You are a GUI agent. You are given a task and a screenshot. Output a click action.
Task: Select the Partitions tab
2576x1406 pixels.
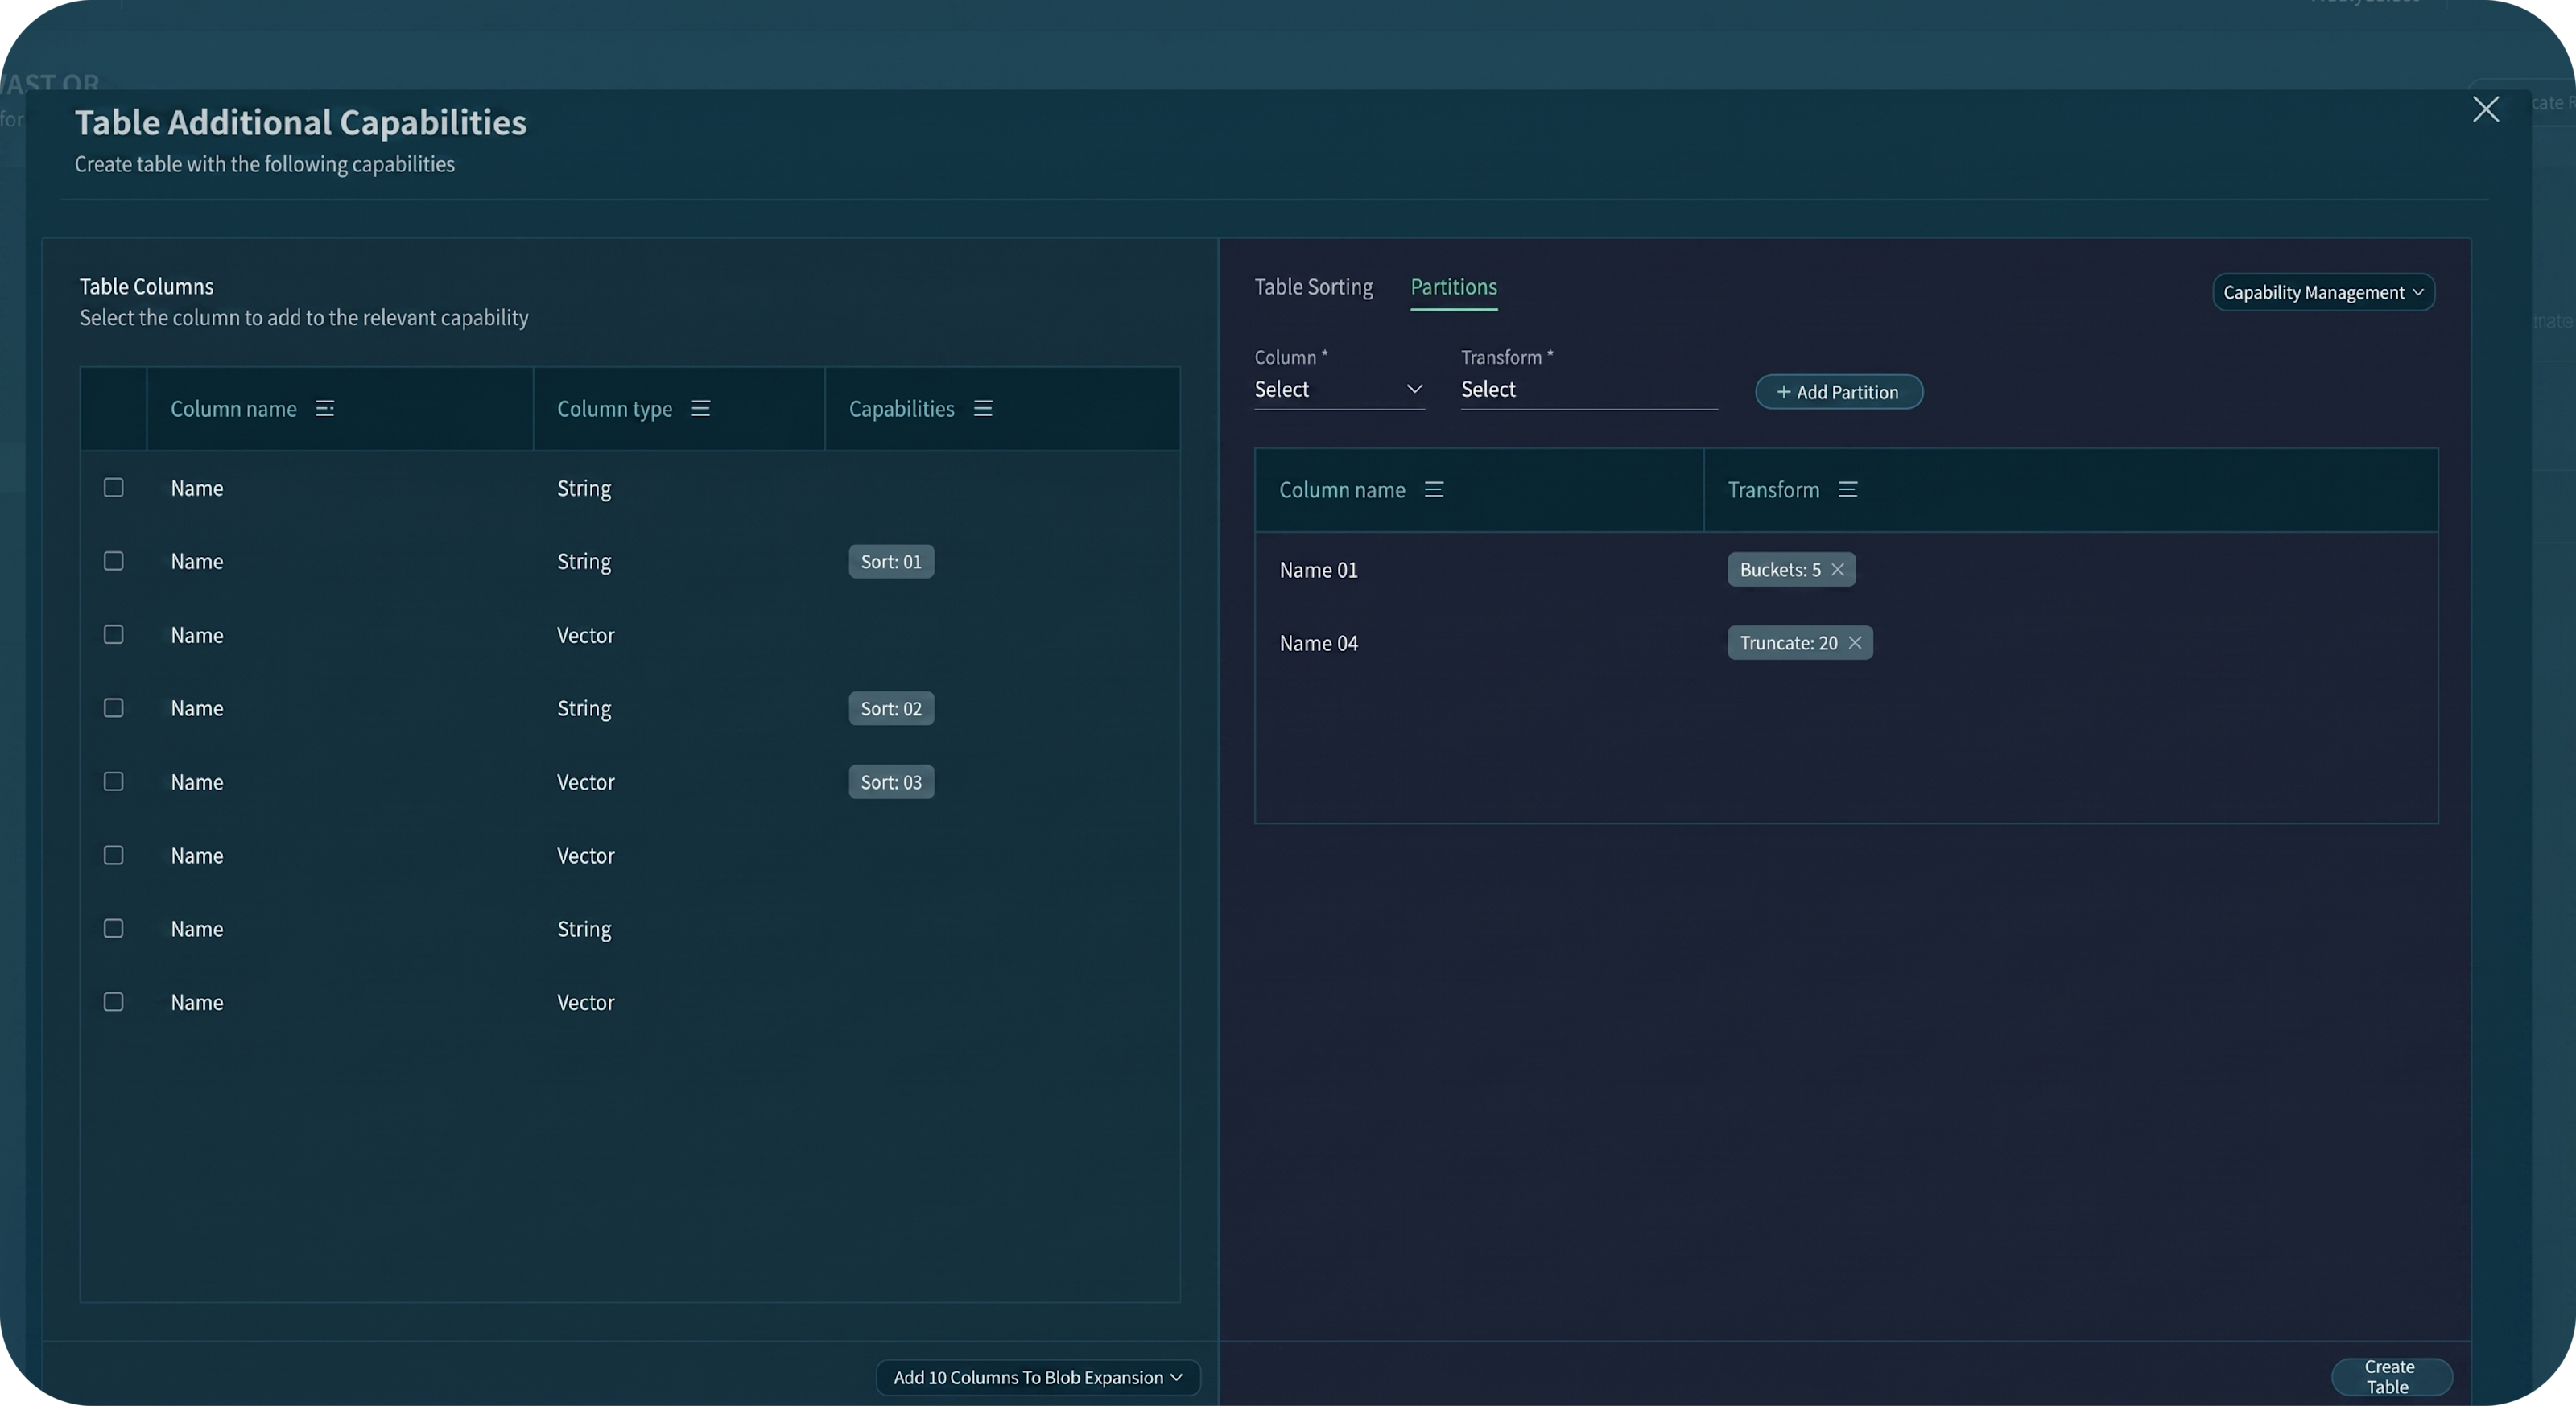tap(1454, 287)
